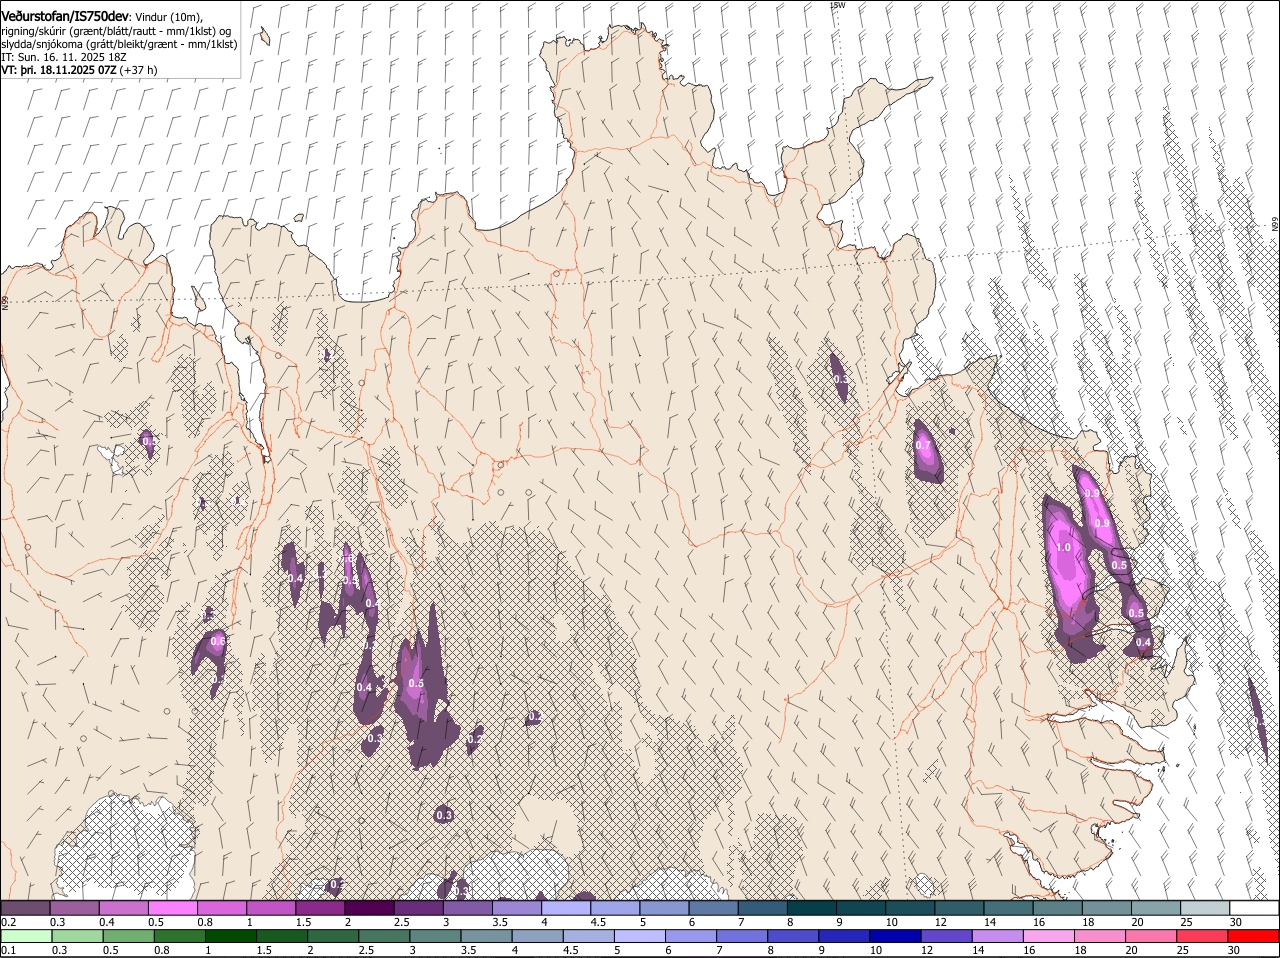Viewport: 1280px width, 958px height.
Task: Pick darkest purple upper swatch between 2 and 2.5
Action: point(369,908)
